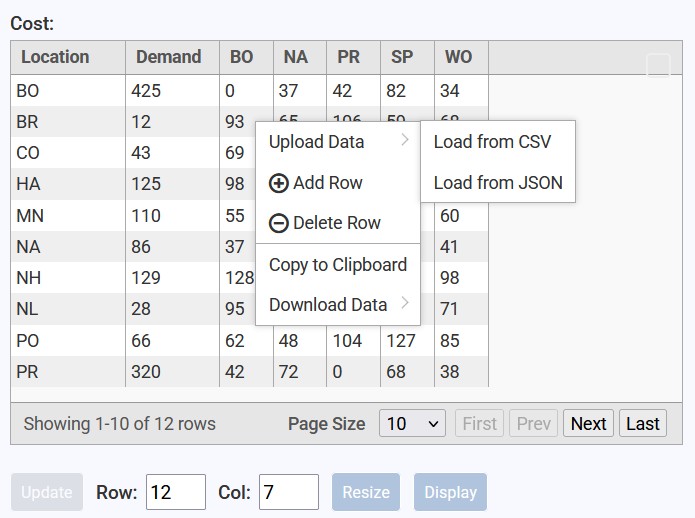Screen dimensions: 695x518
Task: Click the SP column header
Action: click(407, 57)
